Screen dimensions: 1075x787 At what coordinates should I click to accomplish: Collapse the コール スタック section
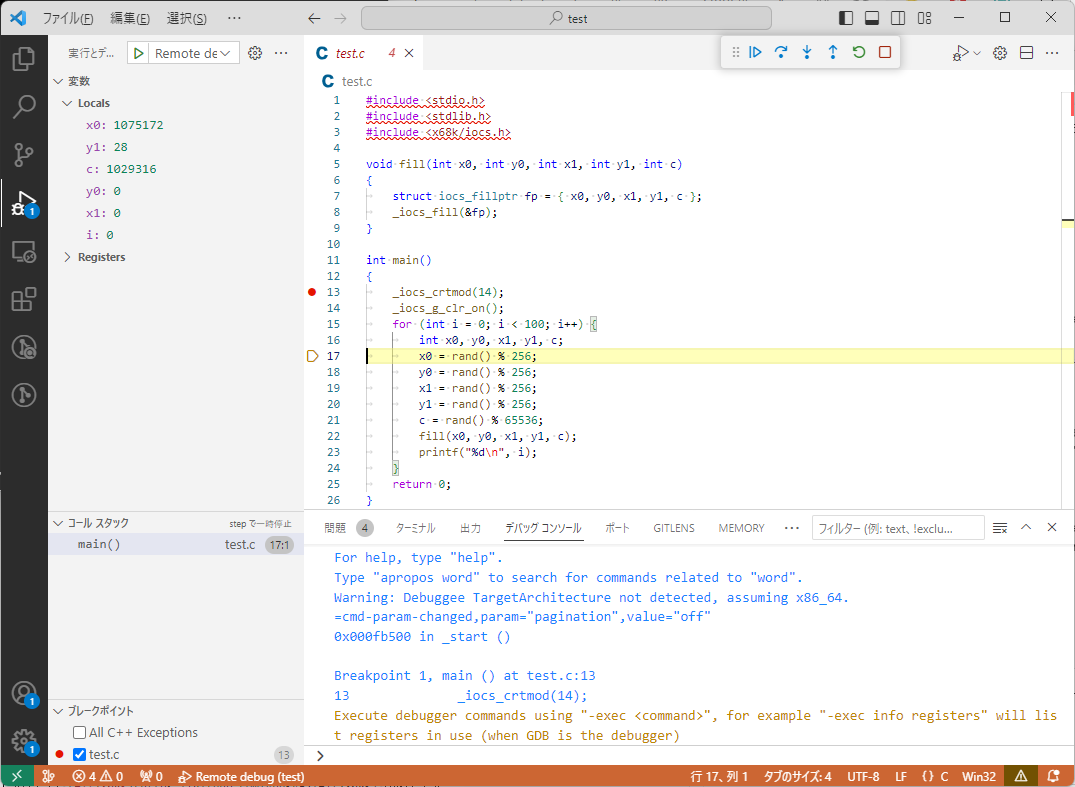[x=58, y=523]
